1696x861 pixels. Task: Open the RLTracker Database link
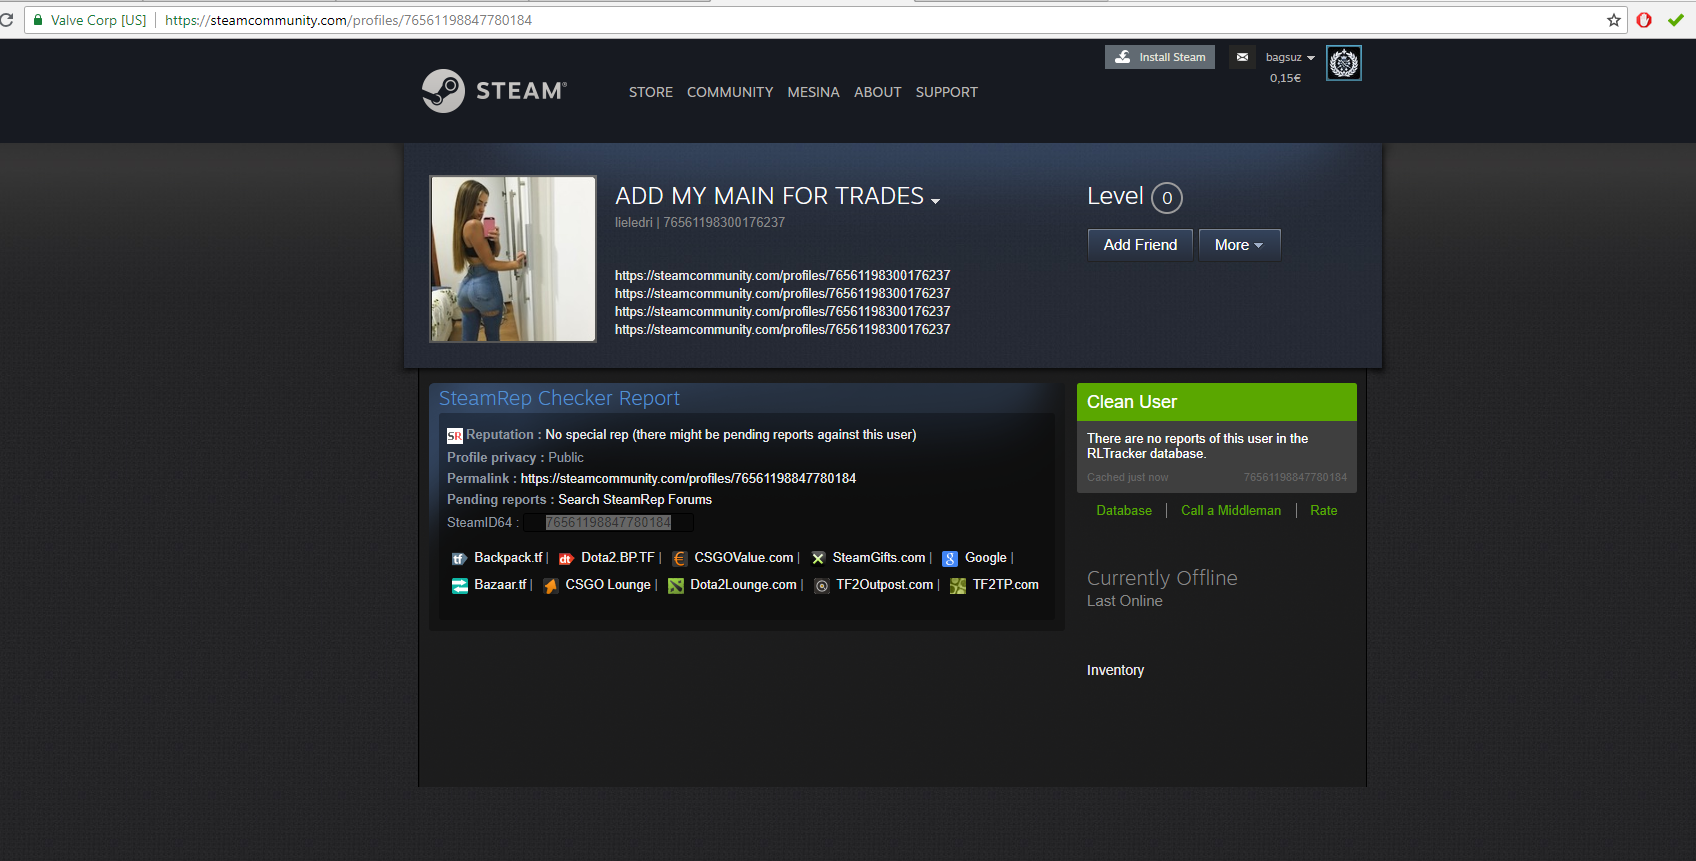pyautogui.click(x=1124, y=510)
